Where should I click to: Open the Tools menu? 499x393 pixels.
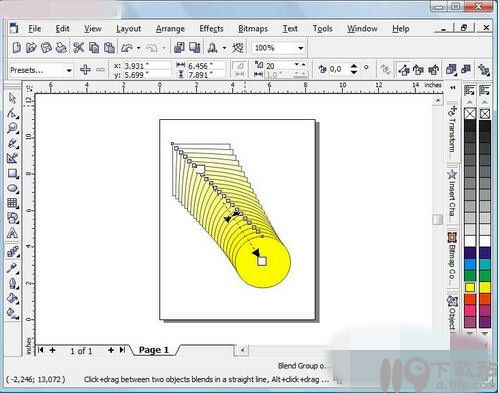(x=322, y=29)
